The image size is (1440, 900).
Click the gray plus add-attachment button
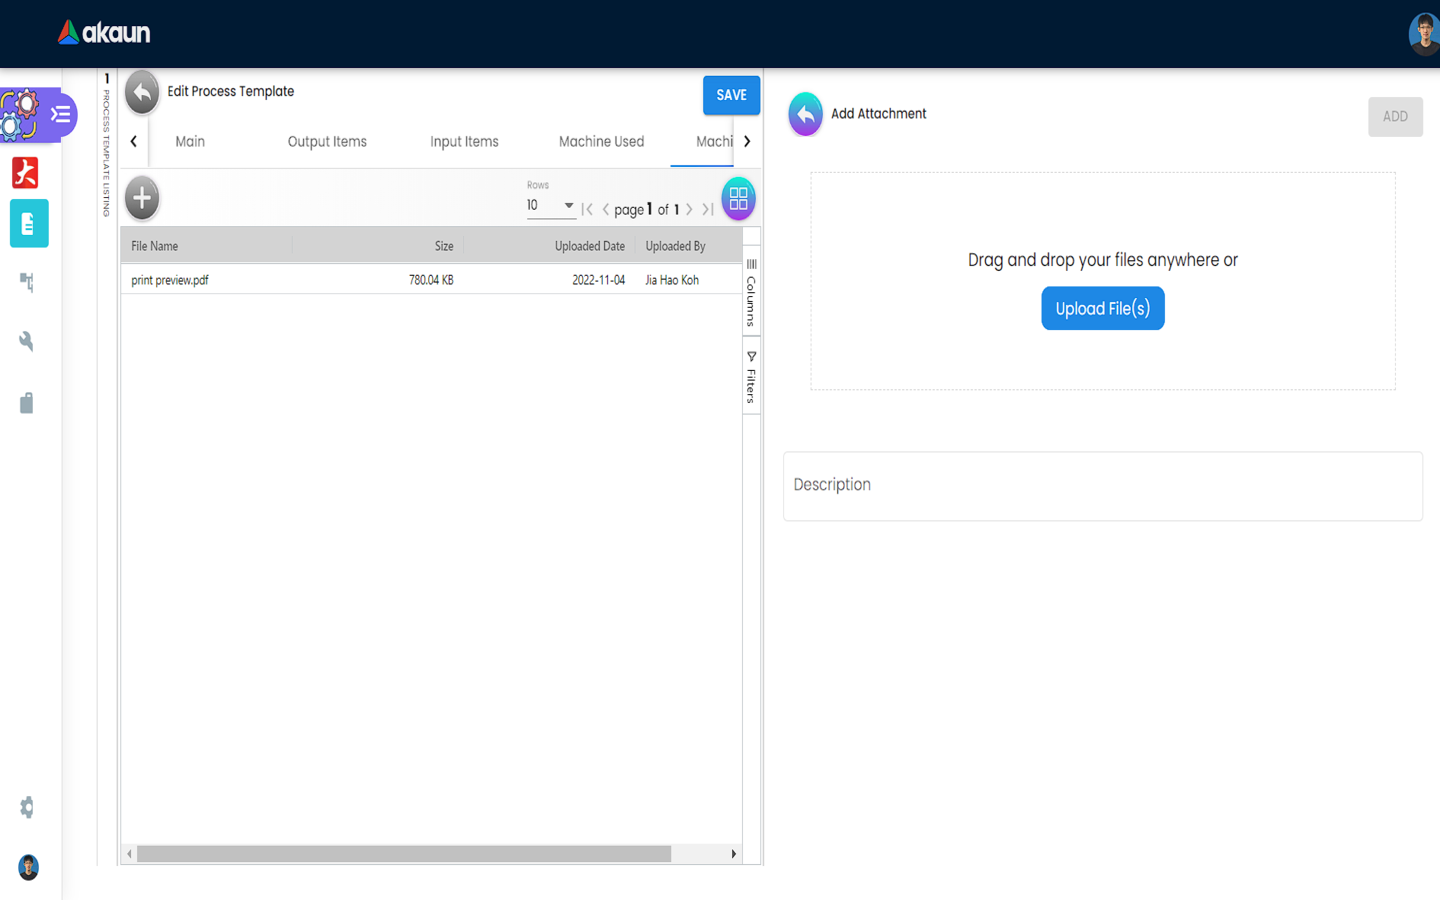[142, 198]
